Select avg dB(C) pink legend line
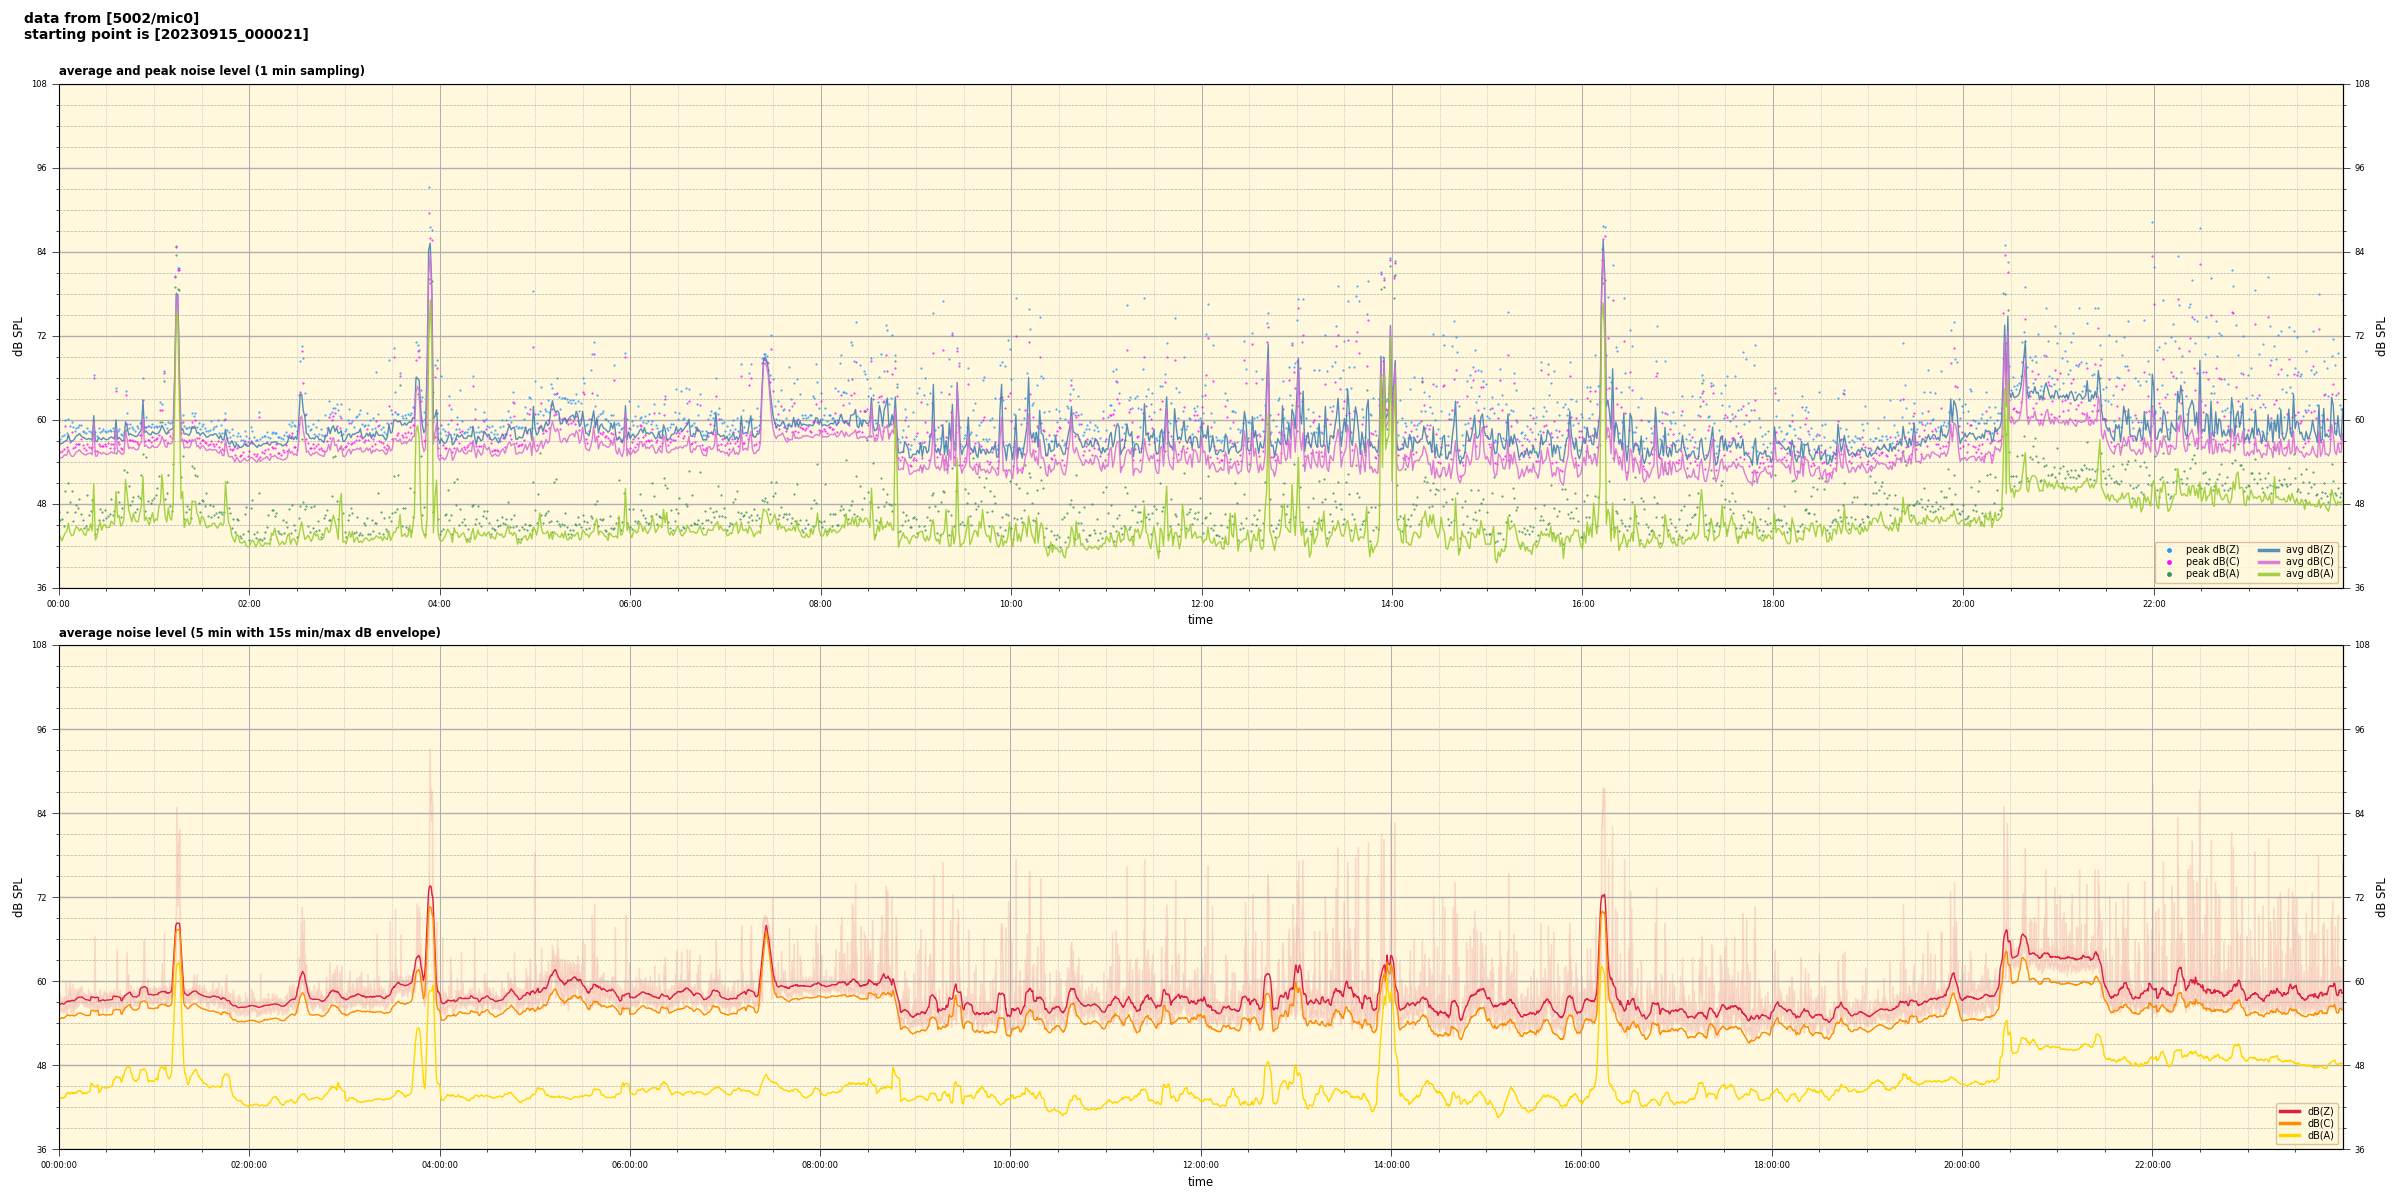The width and height of the screenshot is (2400, 1200). [x=2268, y=562]
